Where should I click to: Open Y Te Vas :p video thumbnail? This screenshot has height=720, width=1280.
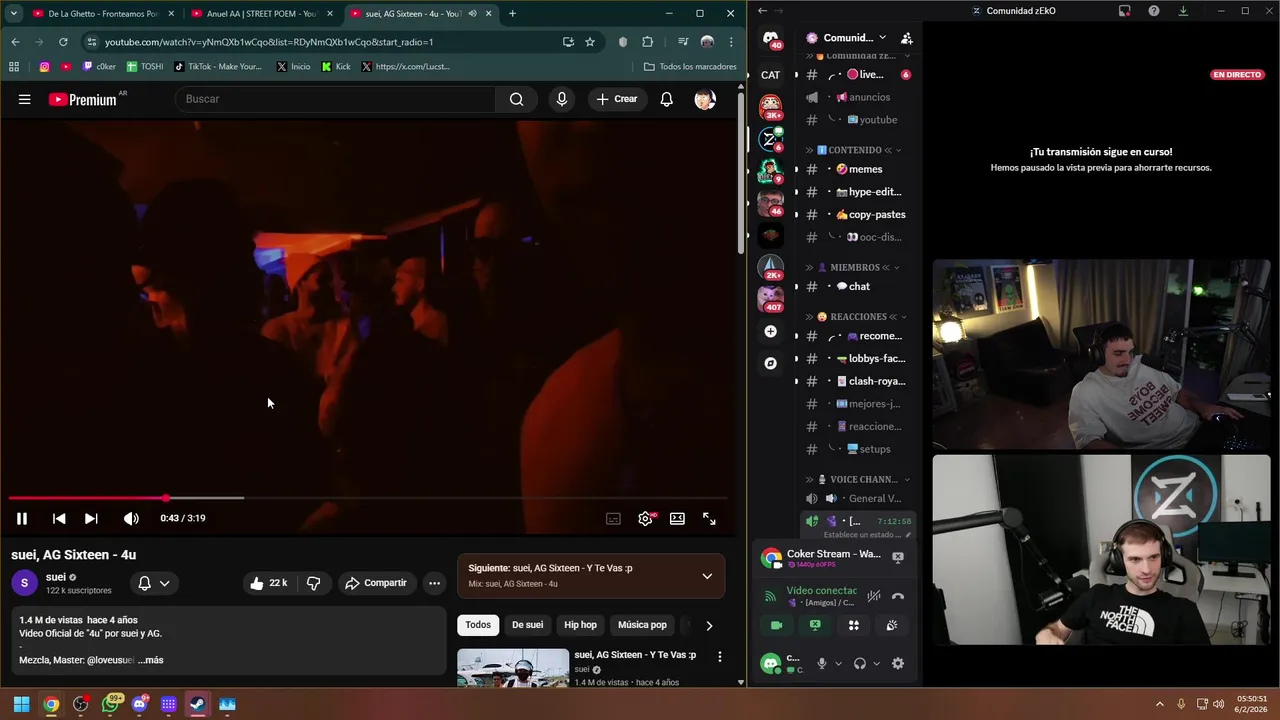click(x=513, y=668)
